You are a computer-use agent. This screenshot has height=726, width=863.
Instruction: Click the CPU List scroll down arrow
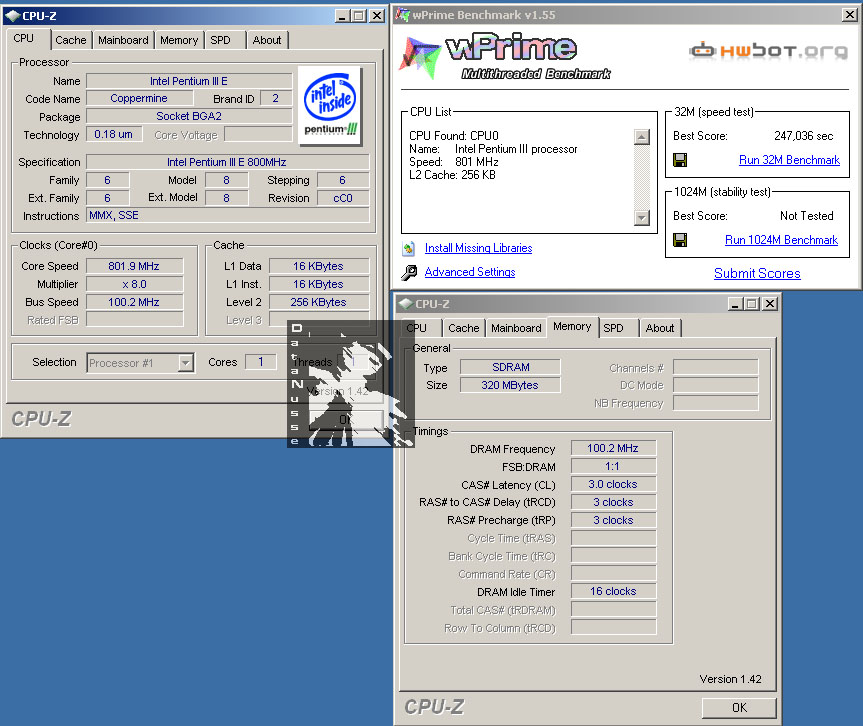click(x=642, y=217)
